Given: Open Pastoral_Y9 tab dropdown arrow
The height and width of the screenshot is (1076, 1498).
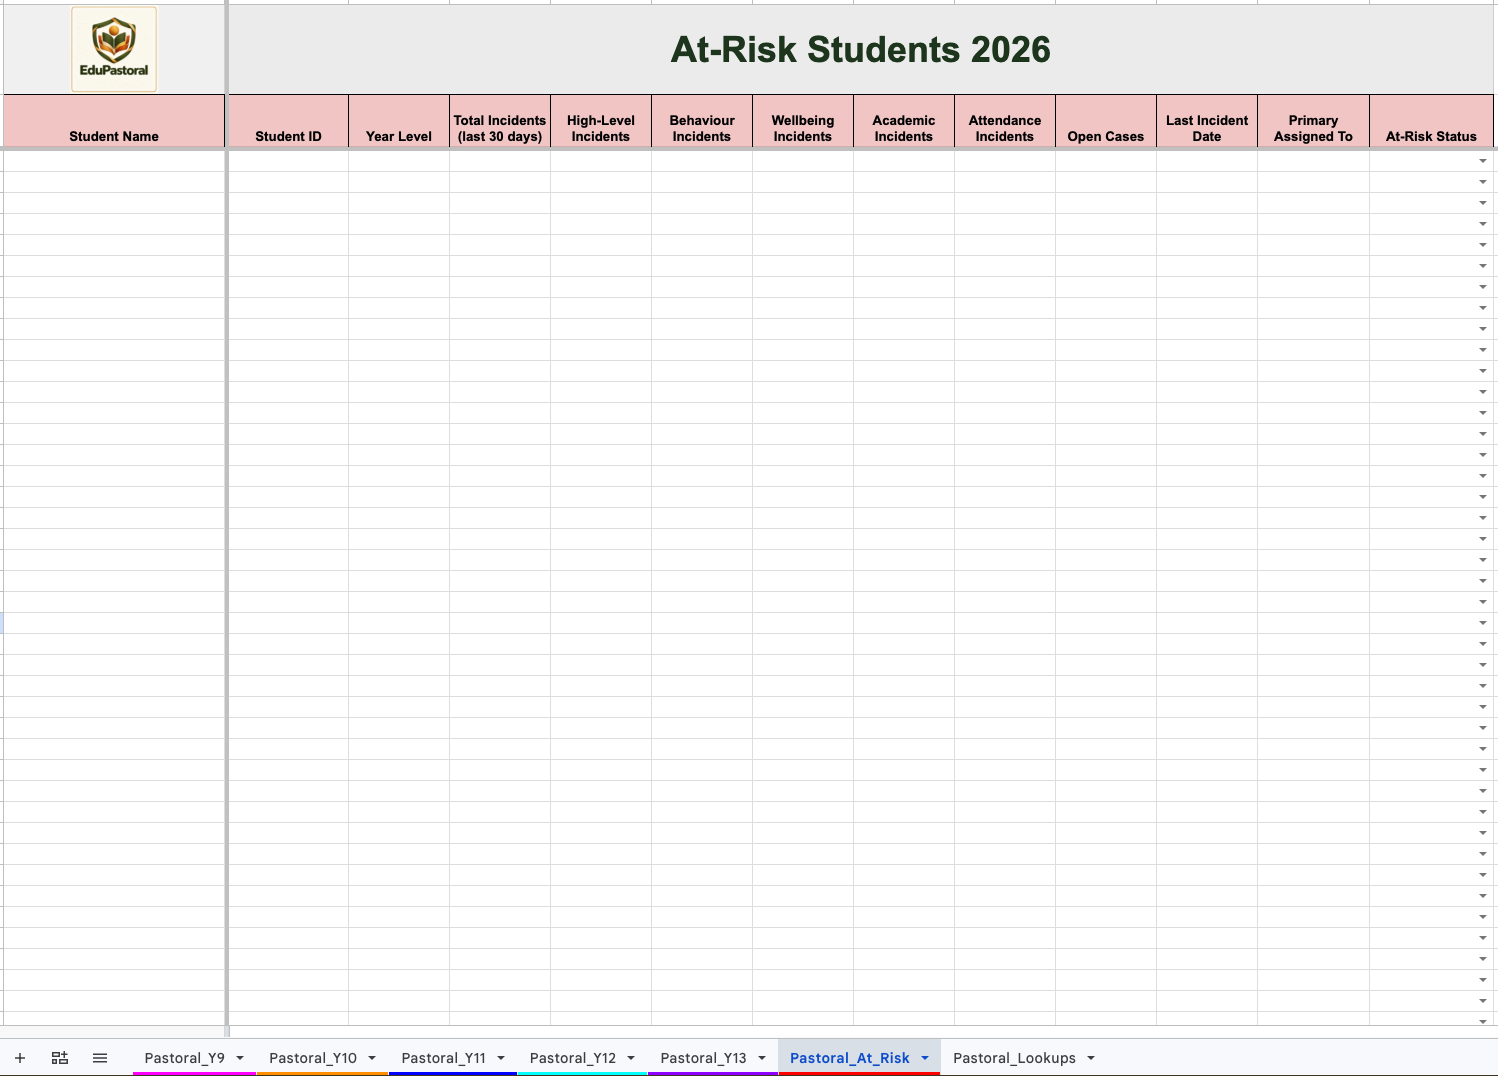Looking at the screenshot, I should [240, 1058].
